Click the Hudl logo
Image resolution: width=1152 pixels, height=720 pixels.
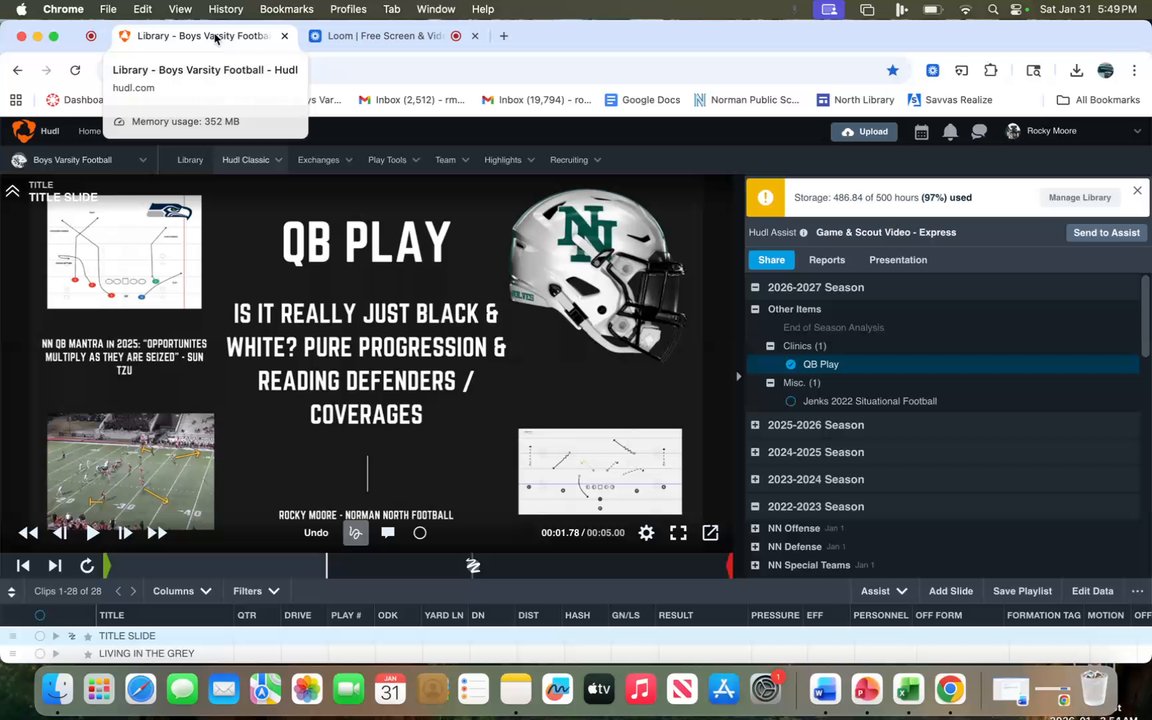click(x=24, y=131)
